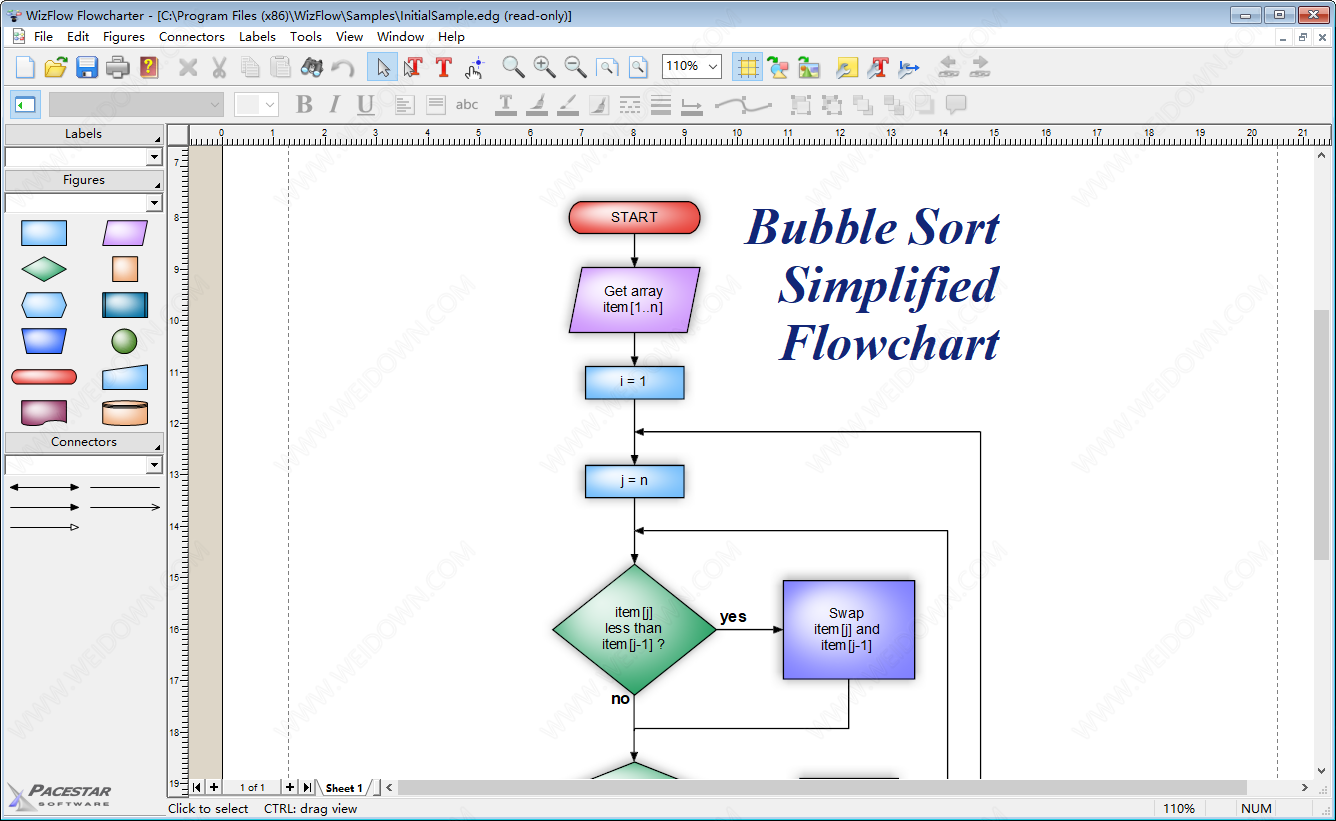
Task: Toggle the side panel visibility button
Action: pyautogui.click(x=25, y=104)
